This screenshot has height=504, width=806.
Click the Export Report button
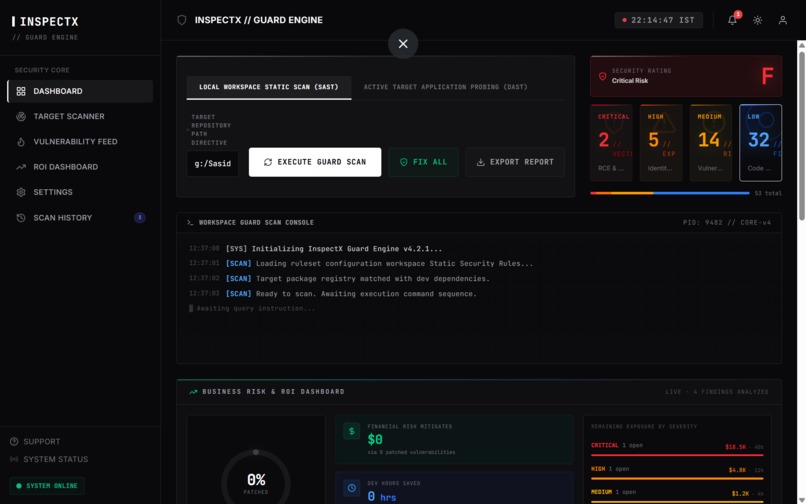(x=515, y=162)
